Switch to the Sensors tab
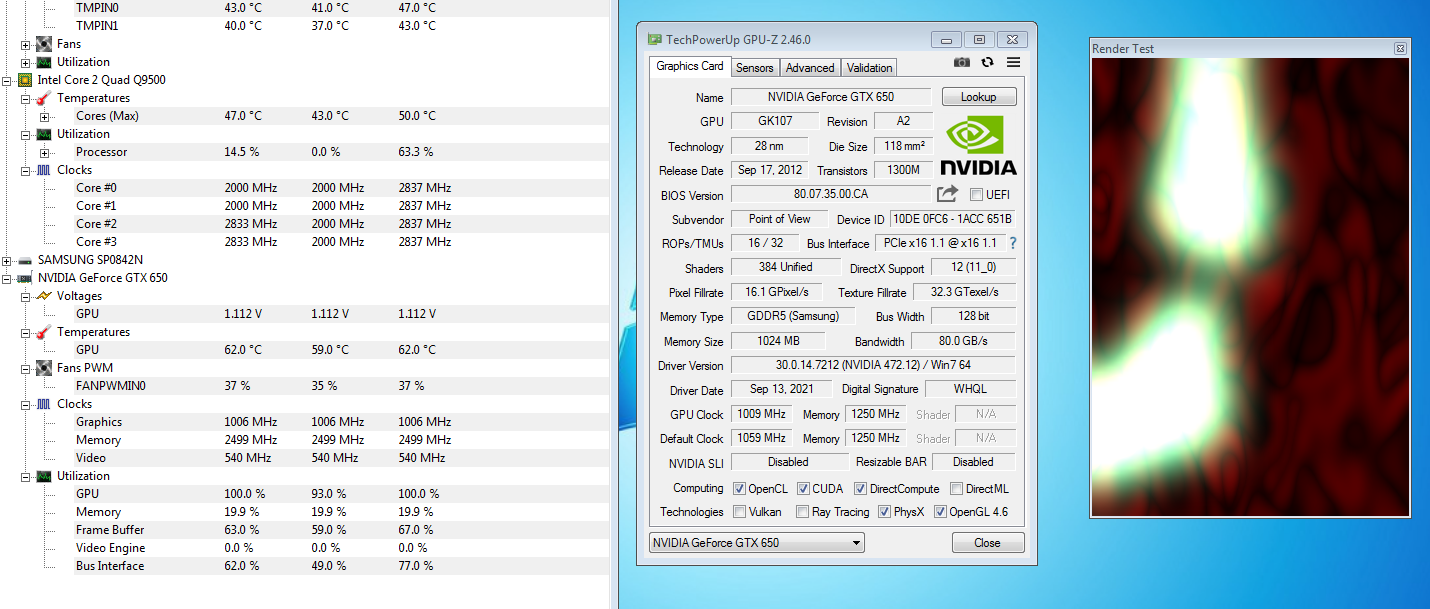Screen dimensions: 1430x609 coord(755,68)
